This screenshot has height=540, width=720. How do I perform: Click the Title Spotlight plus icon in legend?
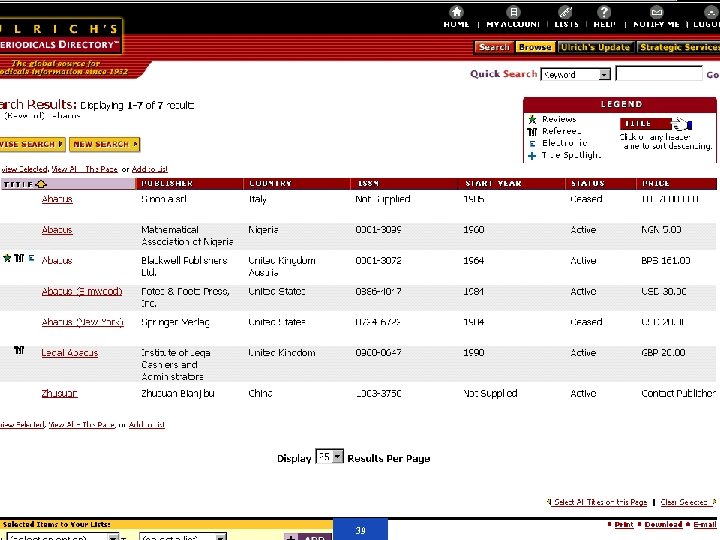[532, 156]
